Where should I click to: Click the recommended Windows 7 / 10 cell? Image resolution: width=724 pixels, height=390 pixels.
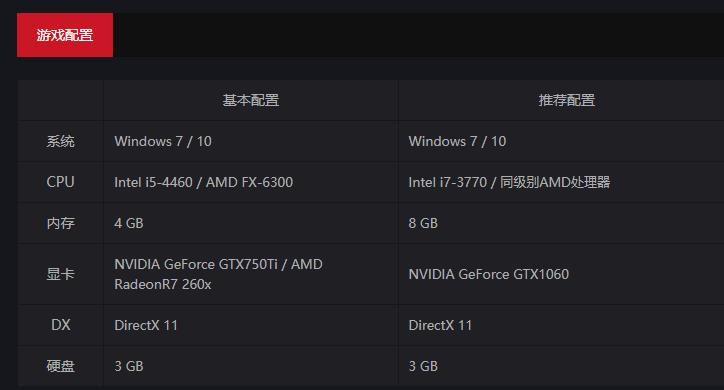561,141
